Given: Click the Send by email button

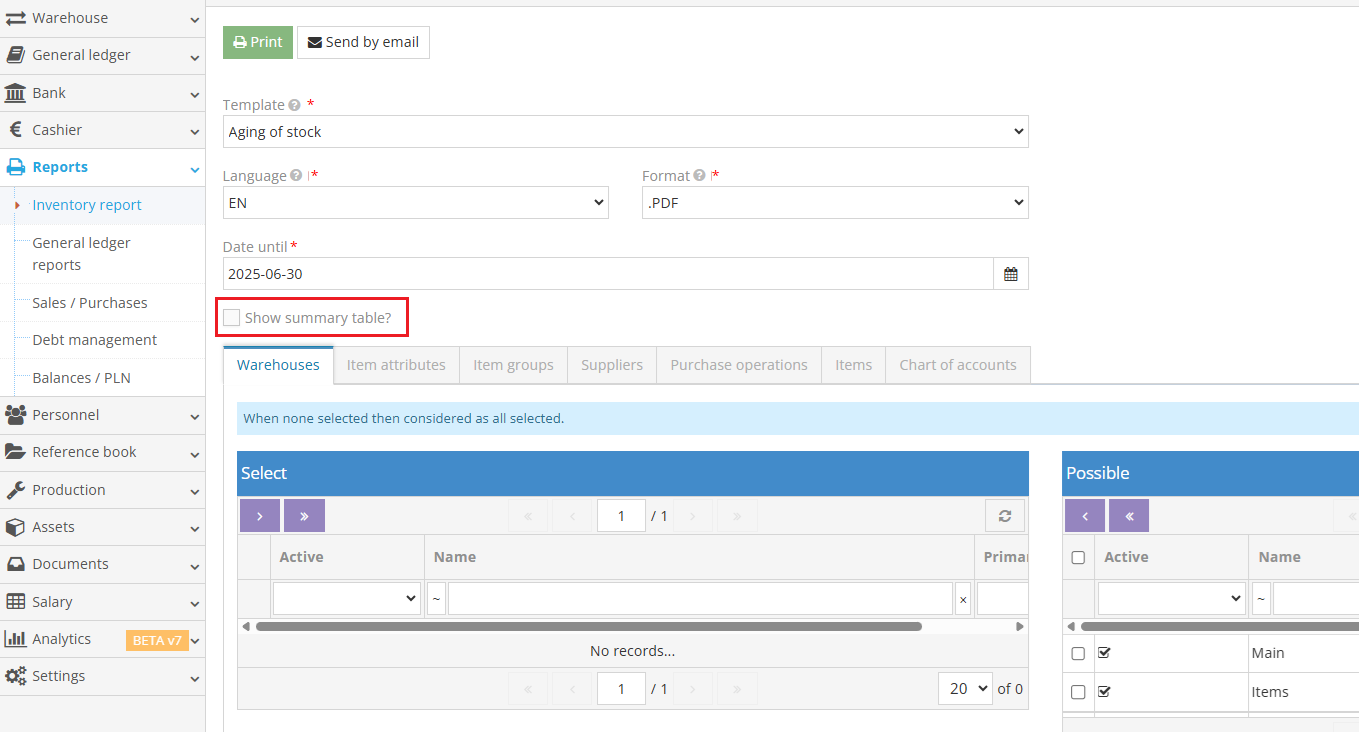Looking at the screenshot, I should tap(363, 42).
